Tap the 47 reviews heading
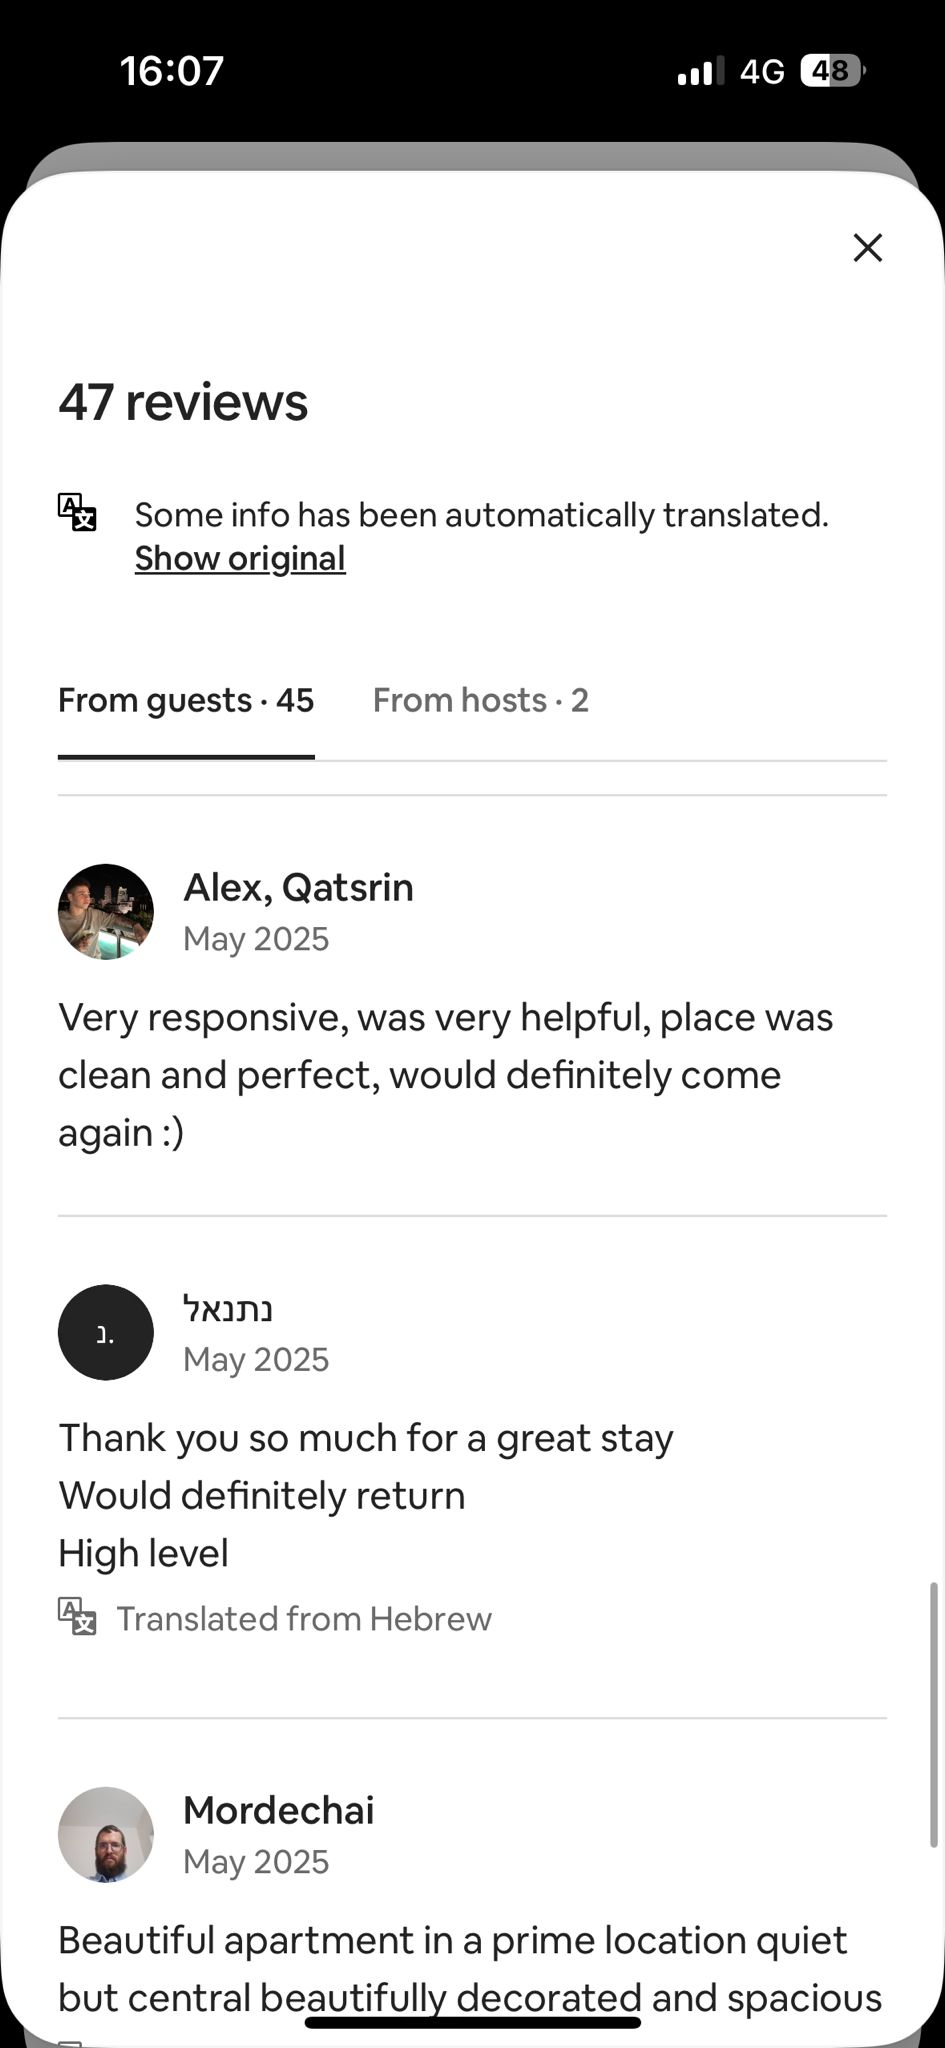This screenshot has width=945, height=2048. pos(183,402)
